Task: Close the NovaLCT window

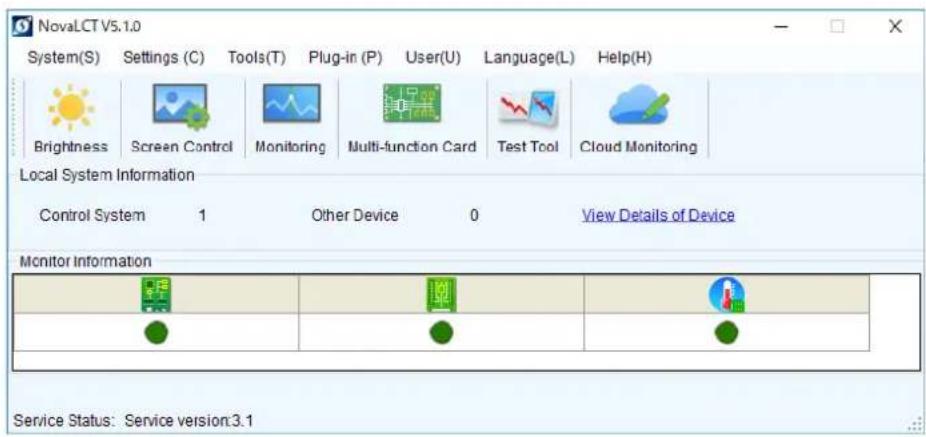Action: click(895, 27)
